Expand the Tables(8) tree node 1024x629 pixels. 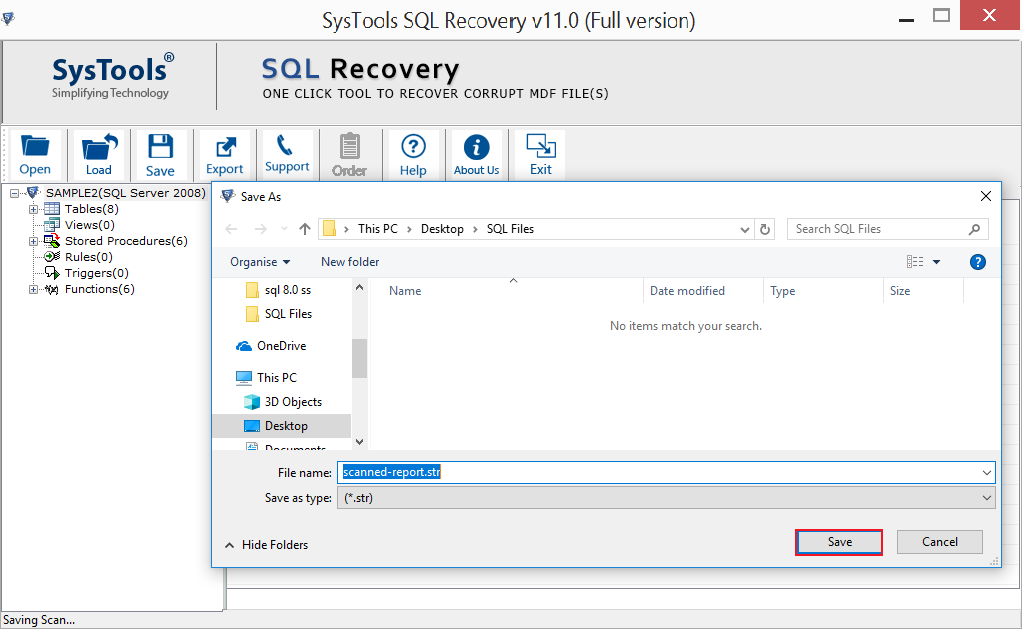pyautogui.click(x=33, y=210)
